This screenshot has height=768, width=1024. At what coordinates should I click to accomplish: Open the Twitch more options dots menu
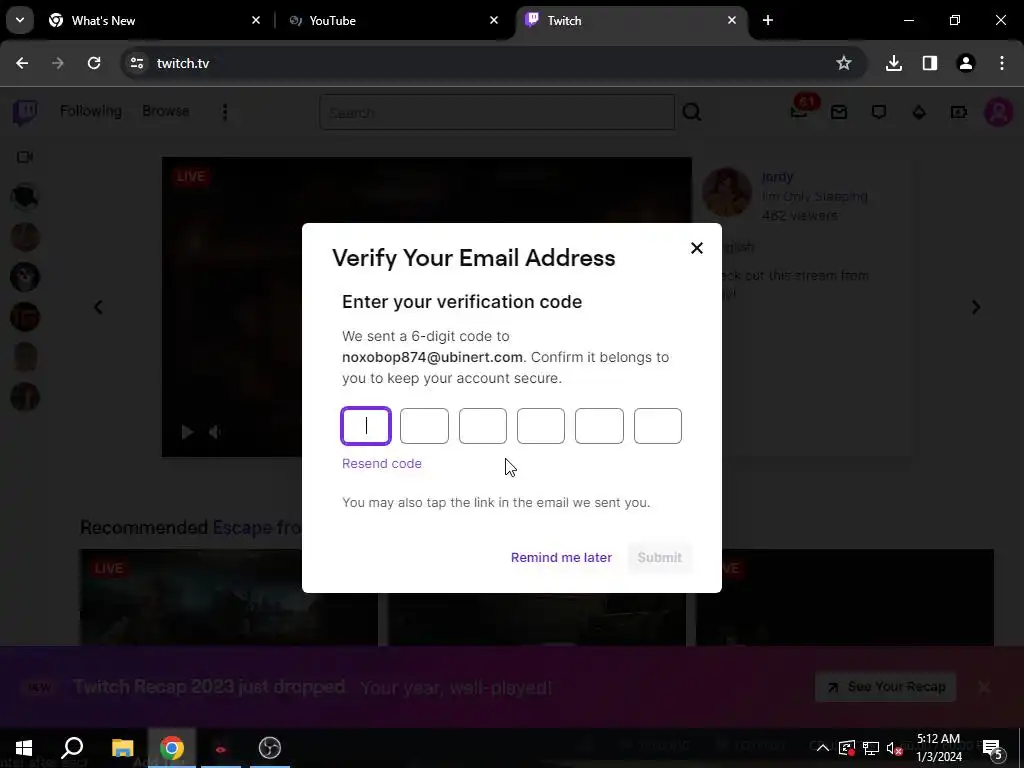pyautogui.click(x=225, y=112)
